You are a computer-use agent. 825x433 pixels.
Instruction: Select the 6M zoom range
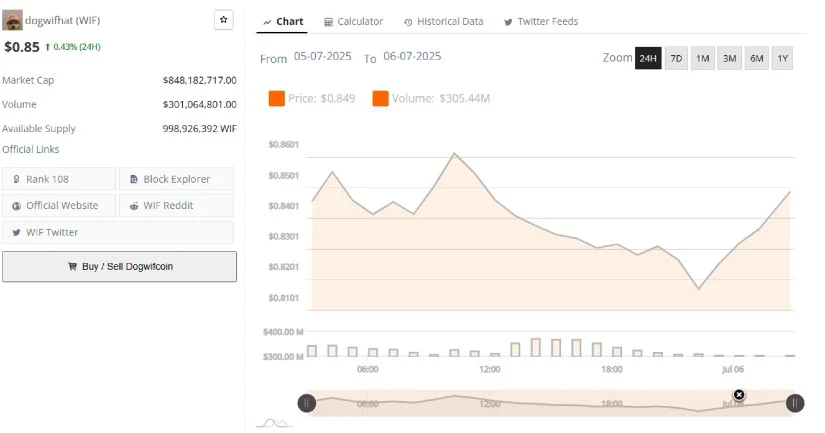[757, 58]
